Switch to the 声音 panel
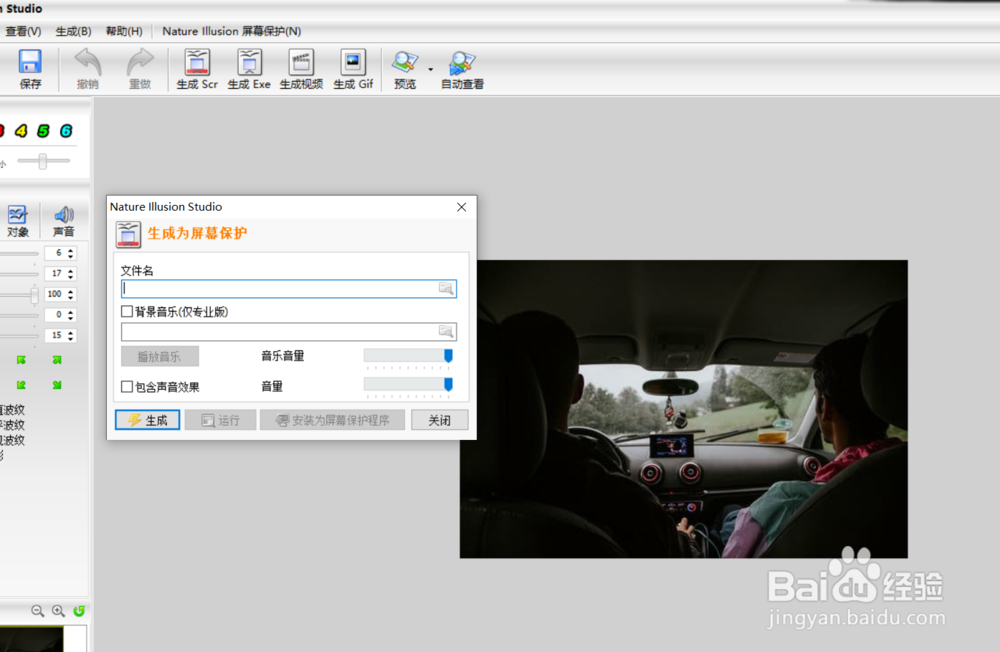This screenshot has width=1000, height=652. (63, 221)
